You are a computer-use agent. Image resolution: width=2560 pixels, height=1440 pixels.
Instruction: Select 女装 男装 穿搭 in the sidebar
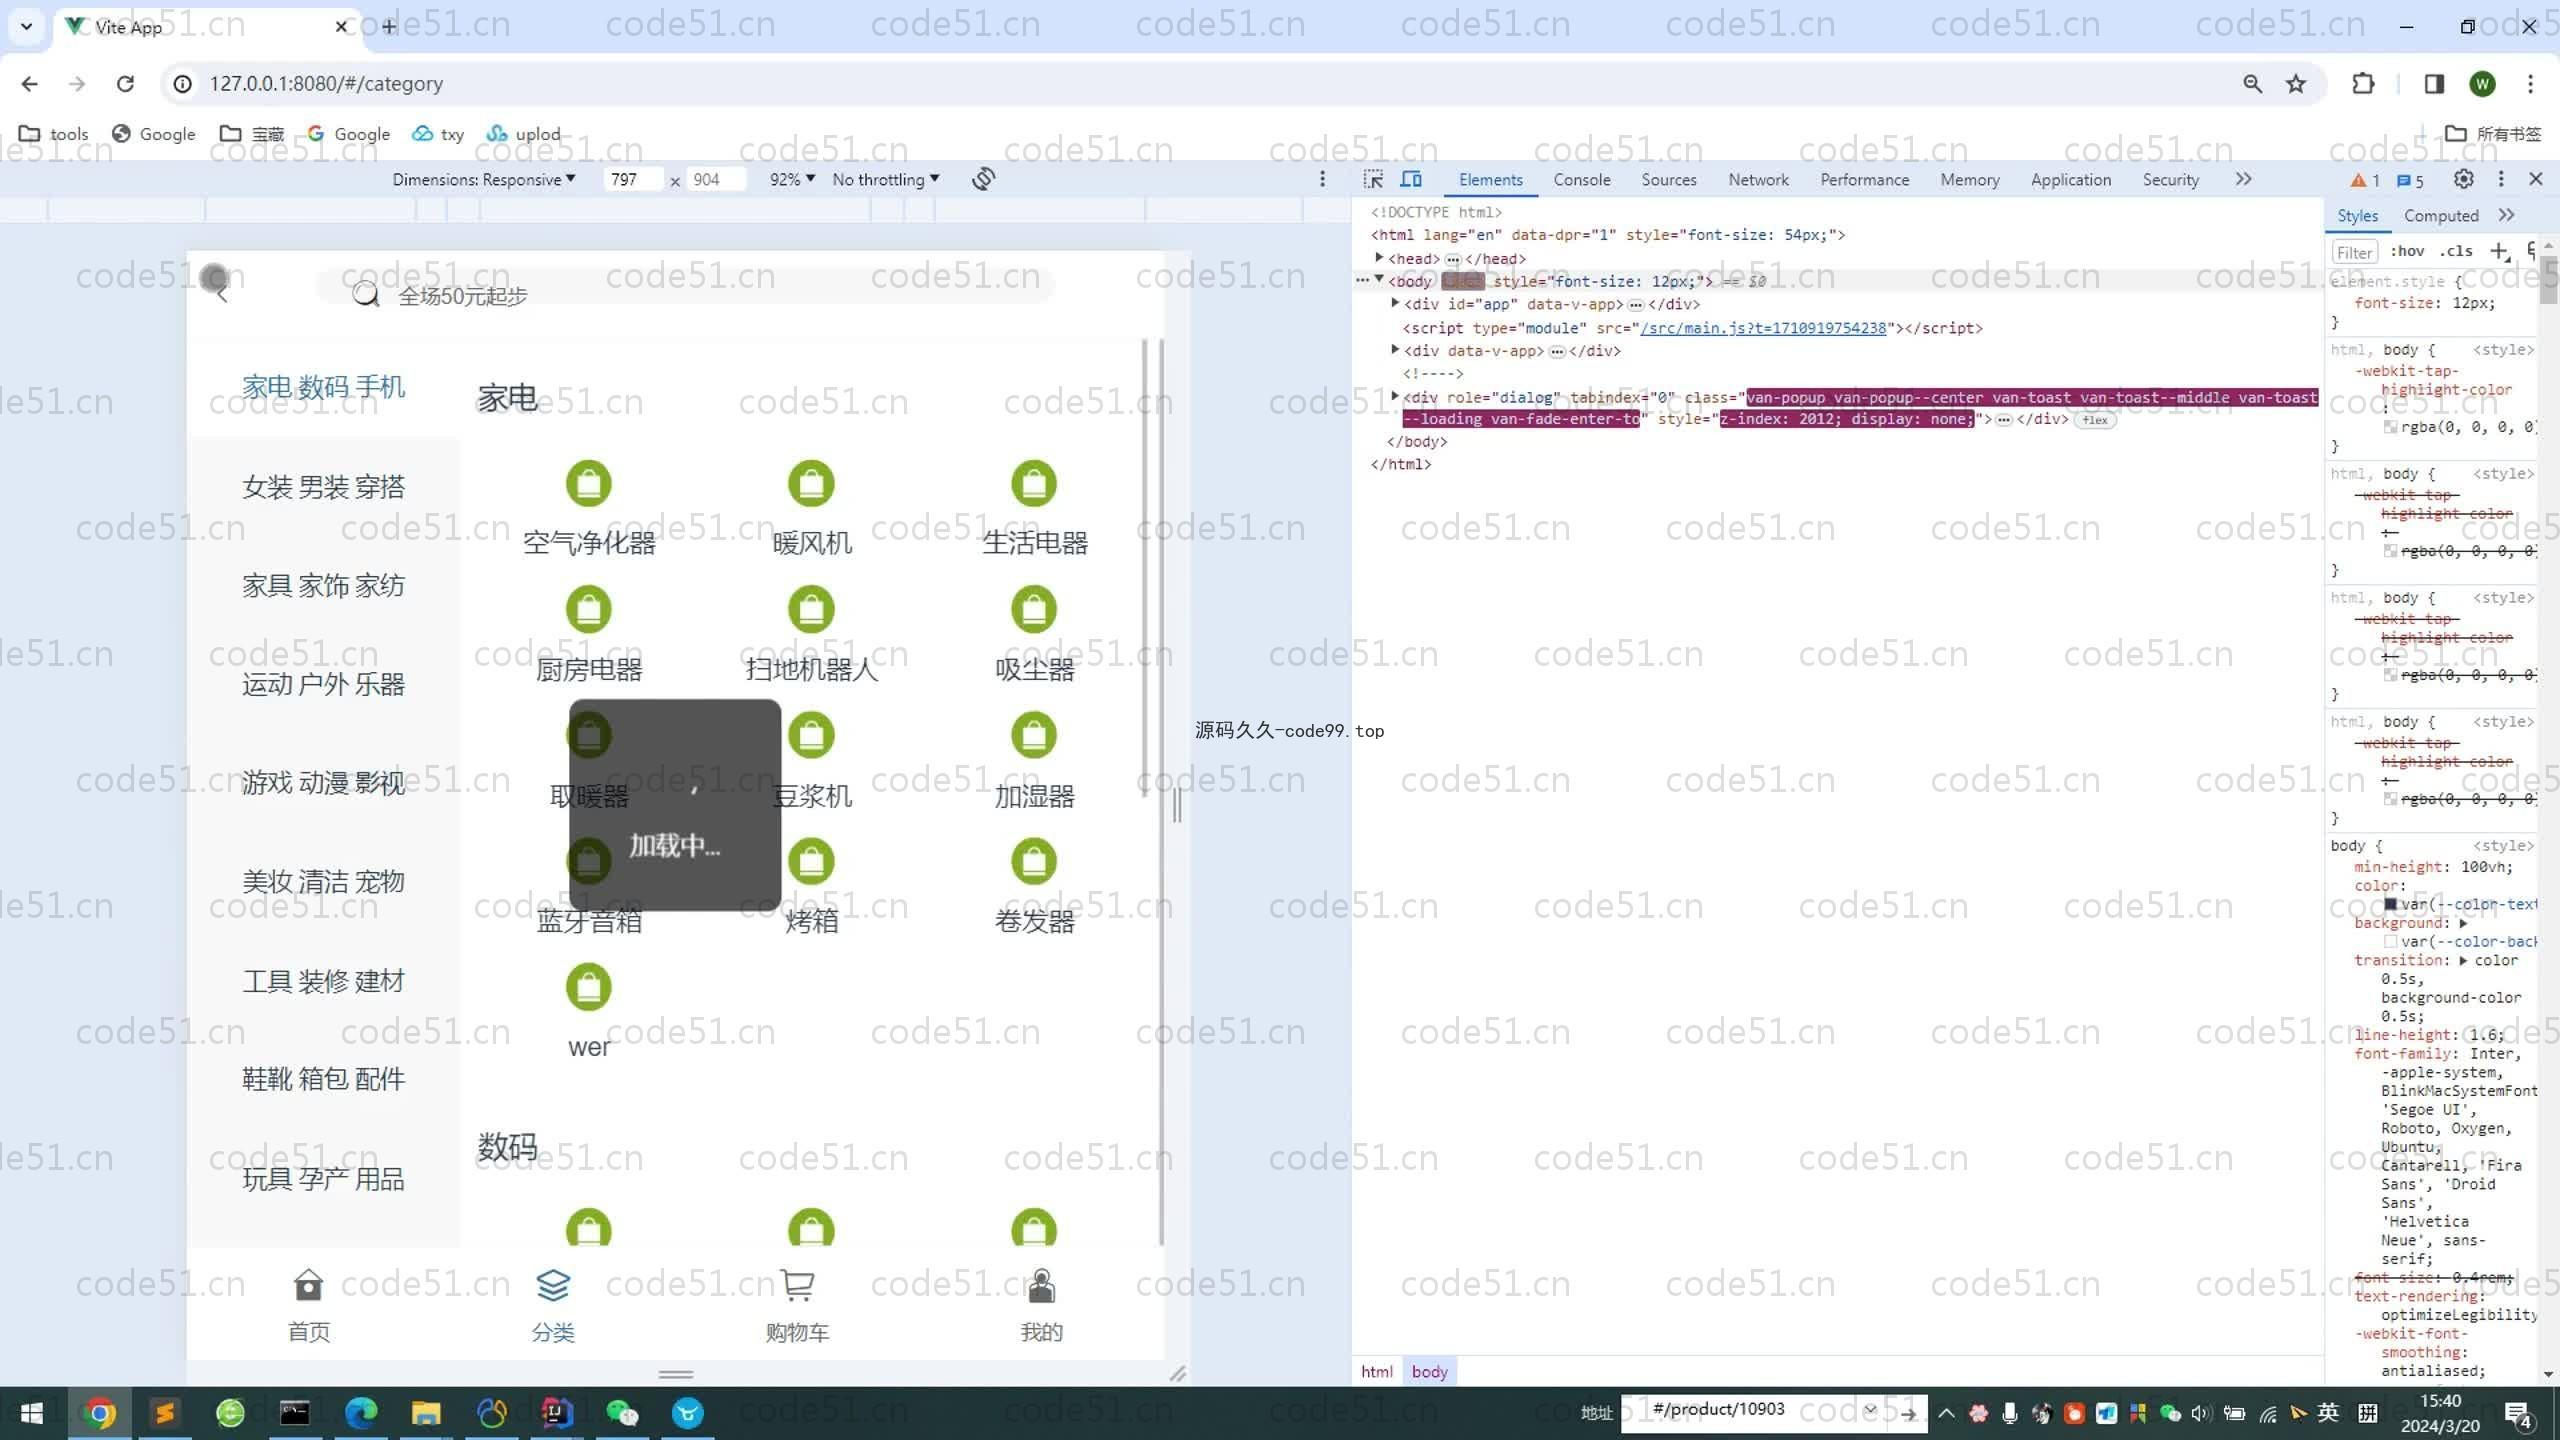point(323,487)
